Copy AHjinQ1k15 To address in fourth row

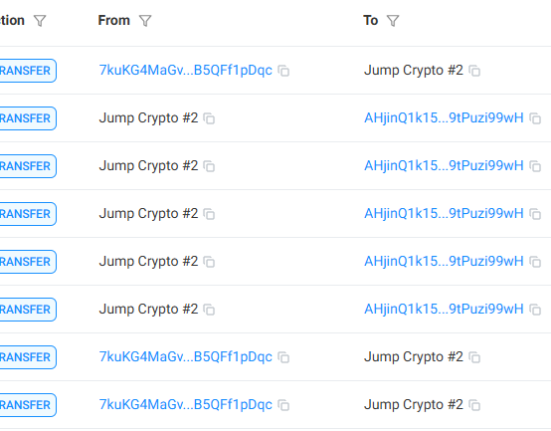tap(535, 214)
